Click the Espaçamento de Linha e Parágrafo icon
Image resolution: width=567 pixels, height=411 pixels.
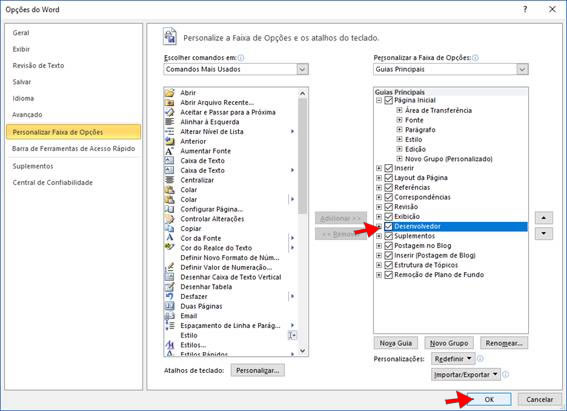click(x=169, y=326)
